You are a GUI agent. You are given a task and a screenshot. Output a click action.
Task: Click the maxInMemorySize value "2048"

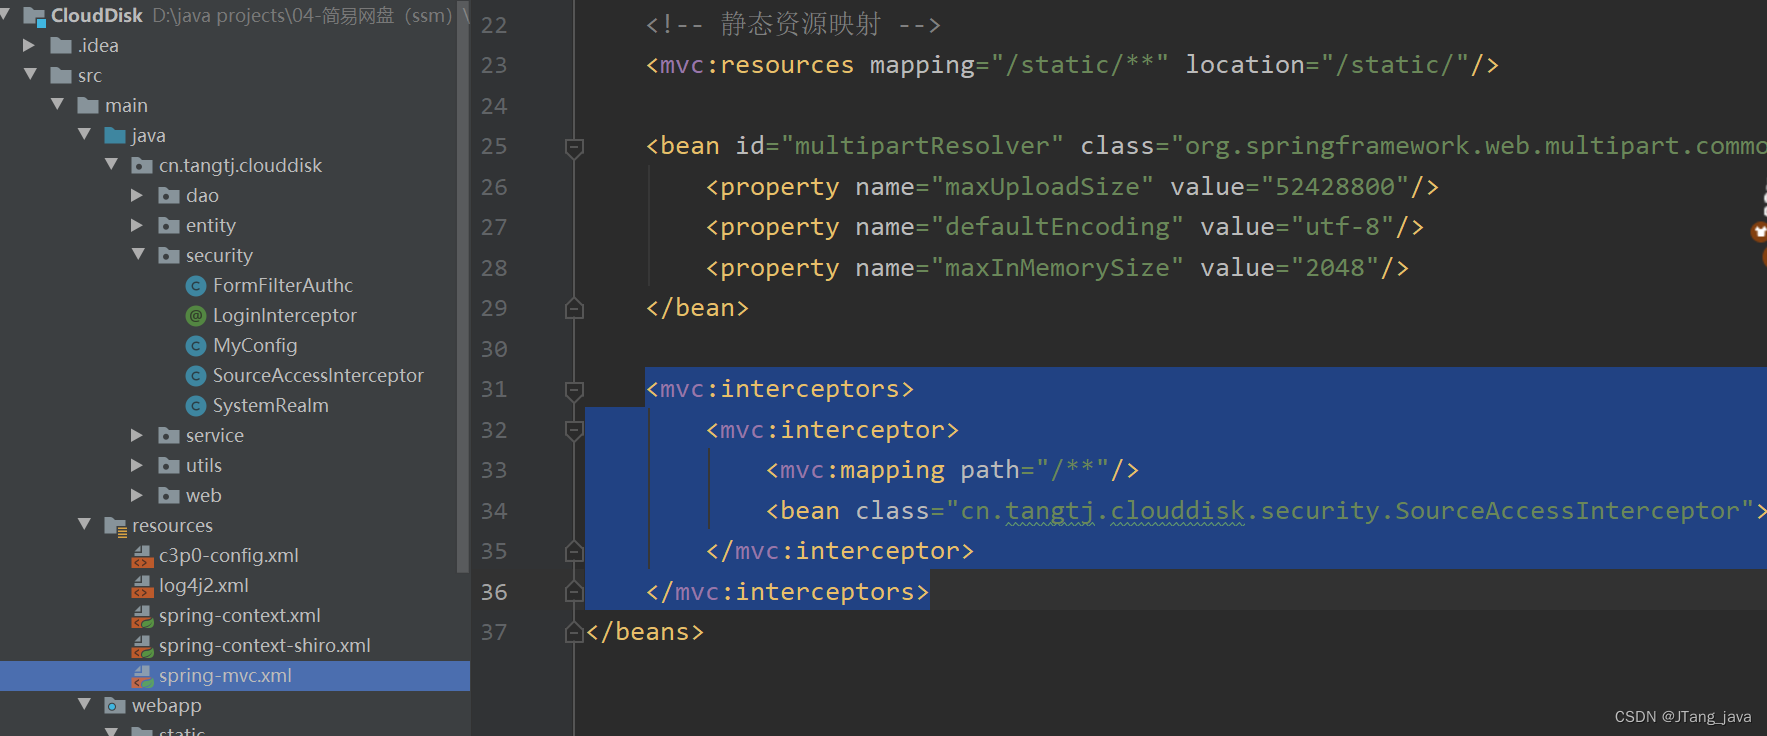1335,268
